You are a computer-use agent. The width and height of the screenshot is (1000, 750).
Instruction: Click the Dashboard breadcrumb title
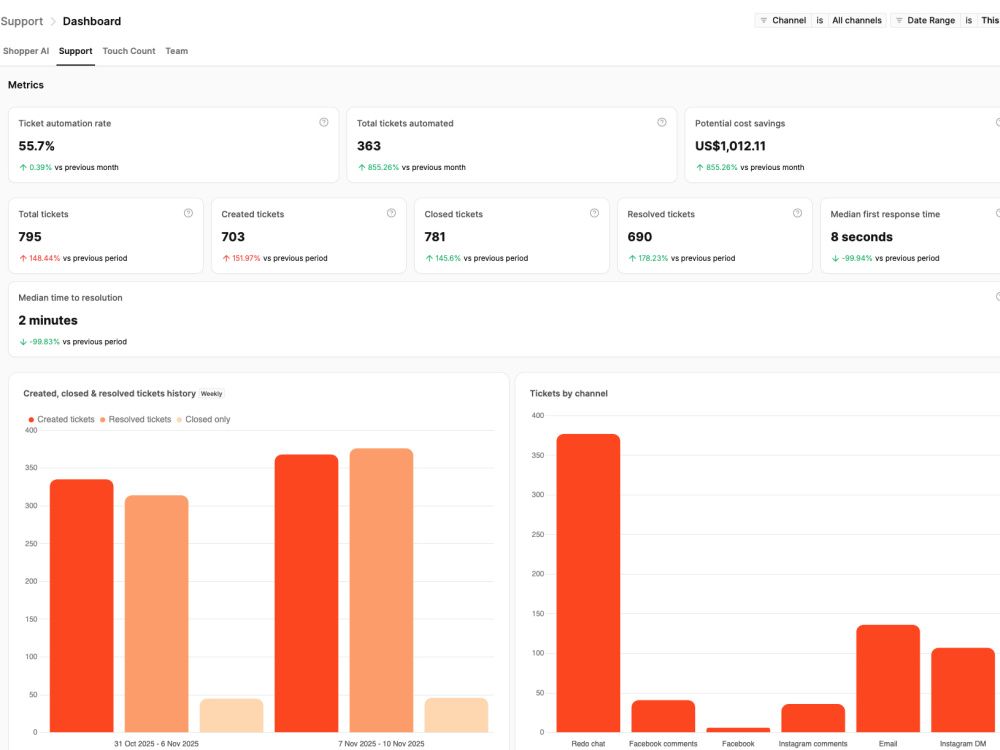coord(92,21)
